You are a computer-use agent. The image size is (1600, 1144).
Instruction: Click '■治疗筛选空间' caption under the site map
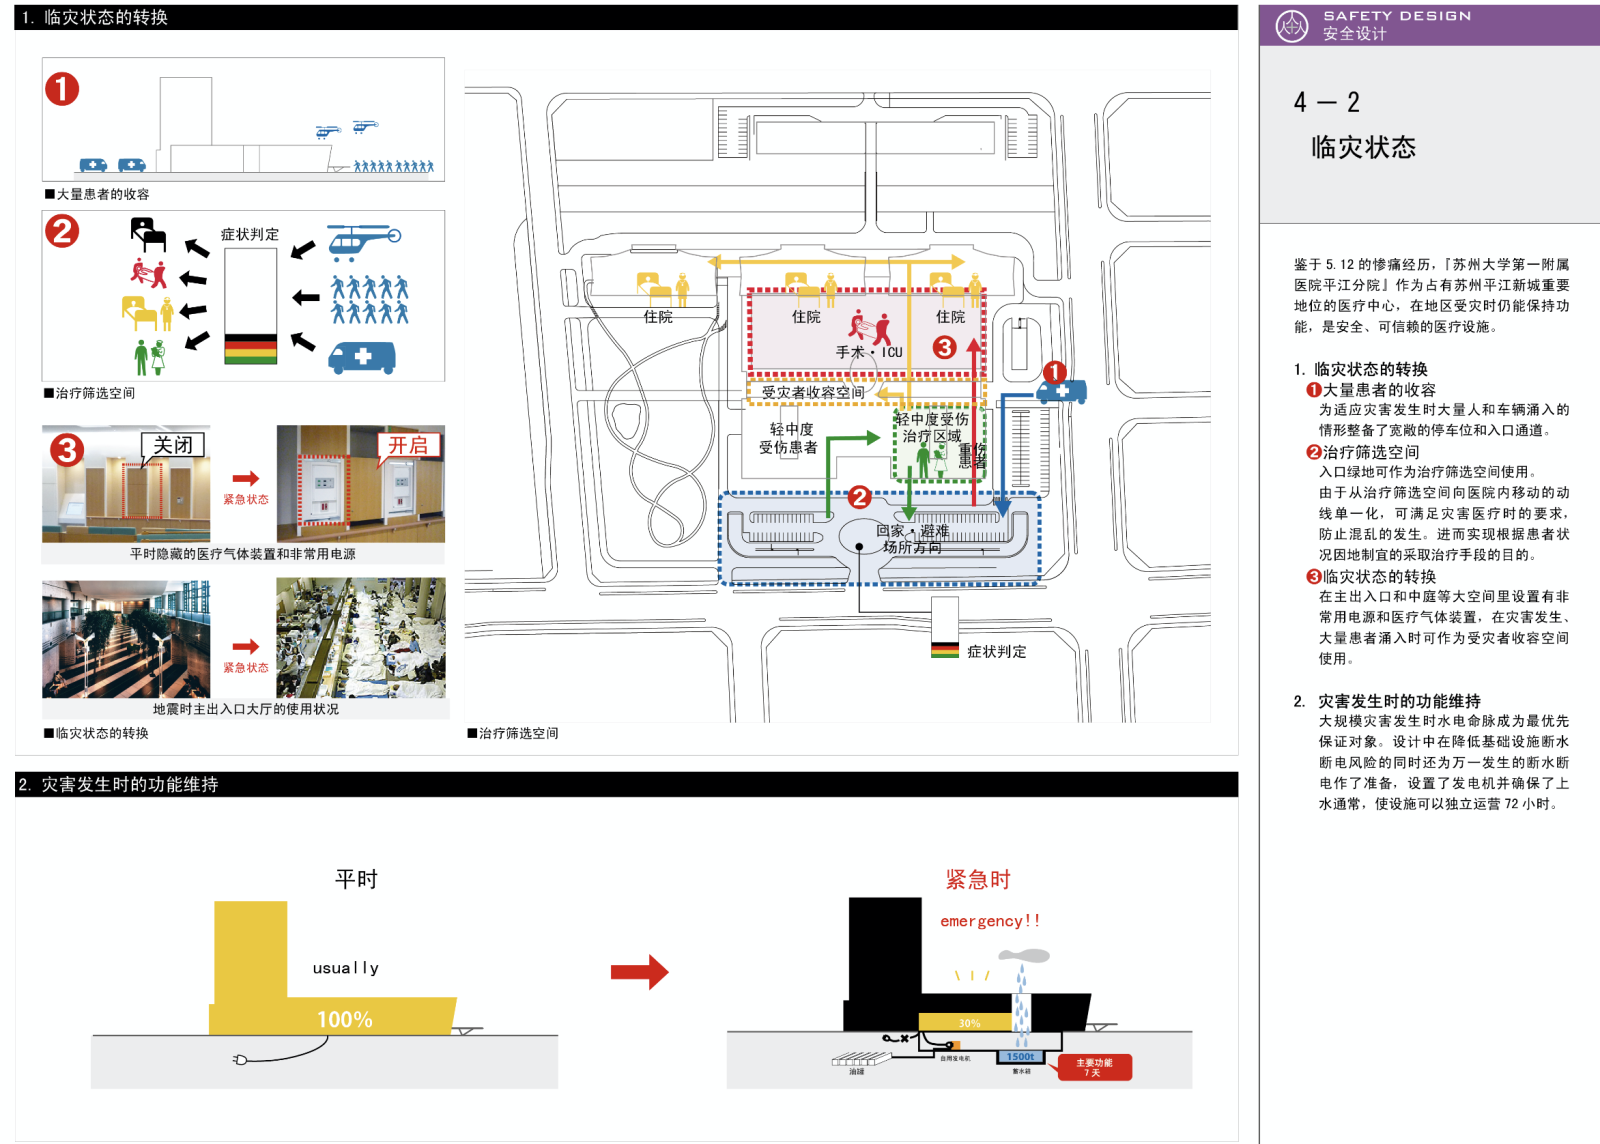coord(513,733)
